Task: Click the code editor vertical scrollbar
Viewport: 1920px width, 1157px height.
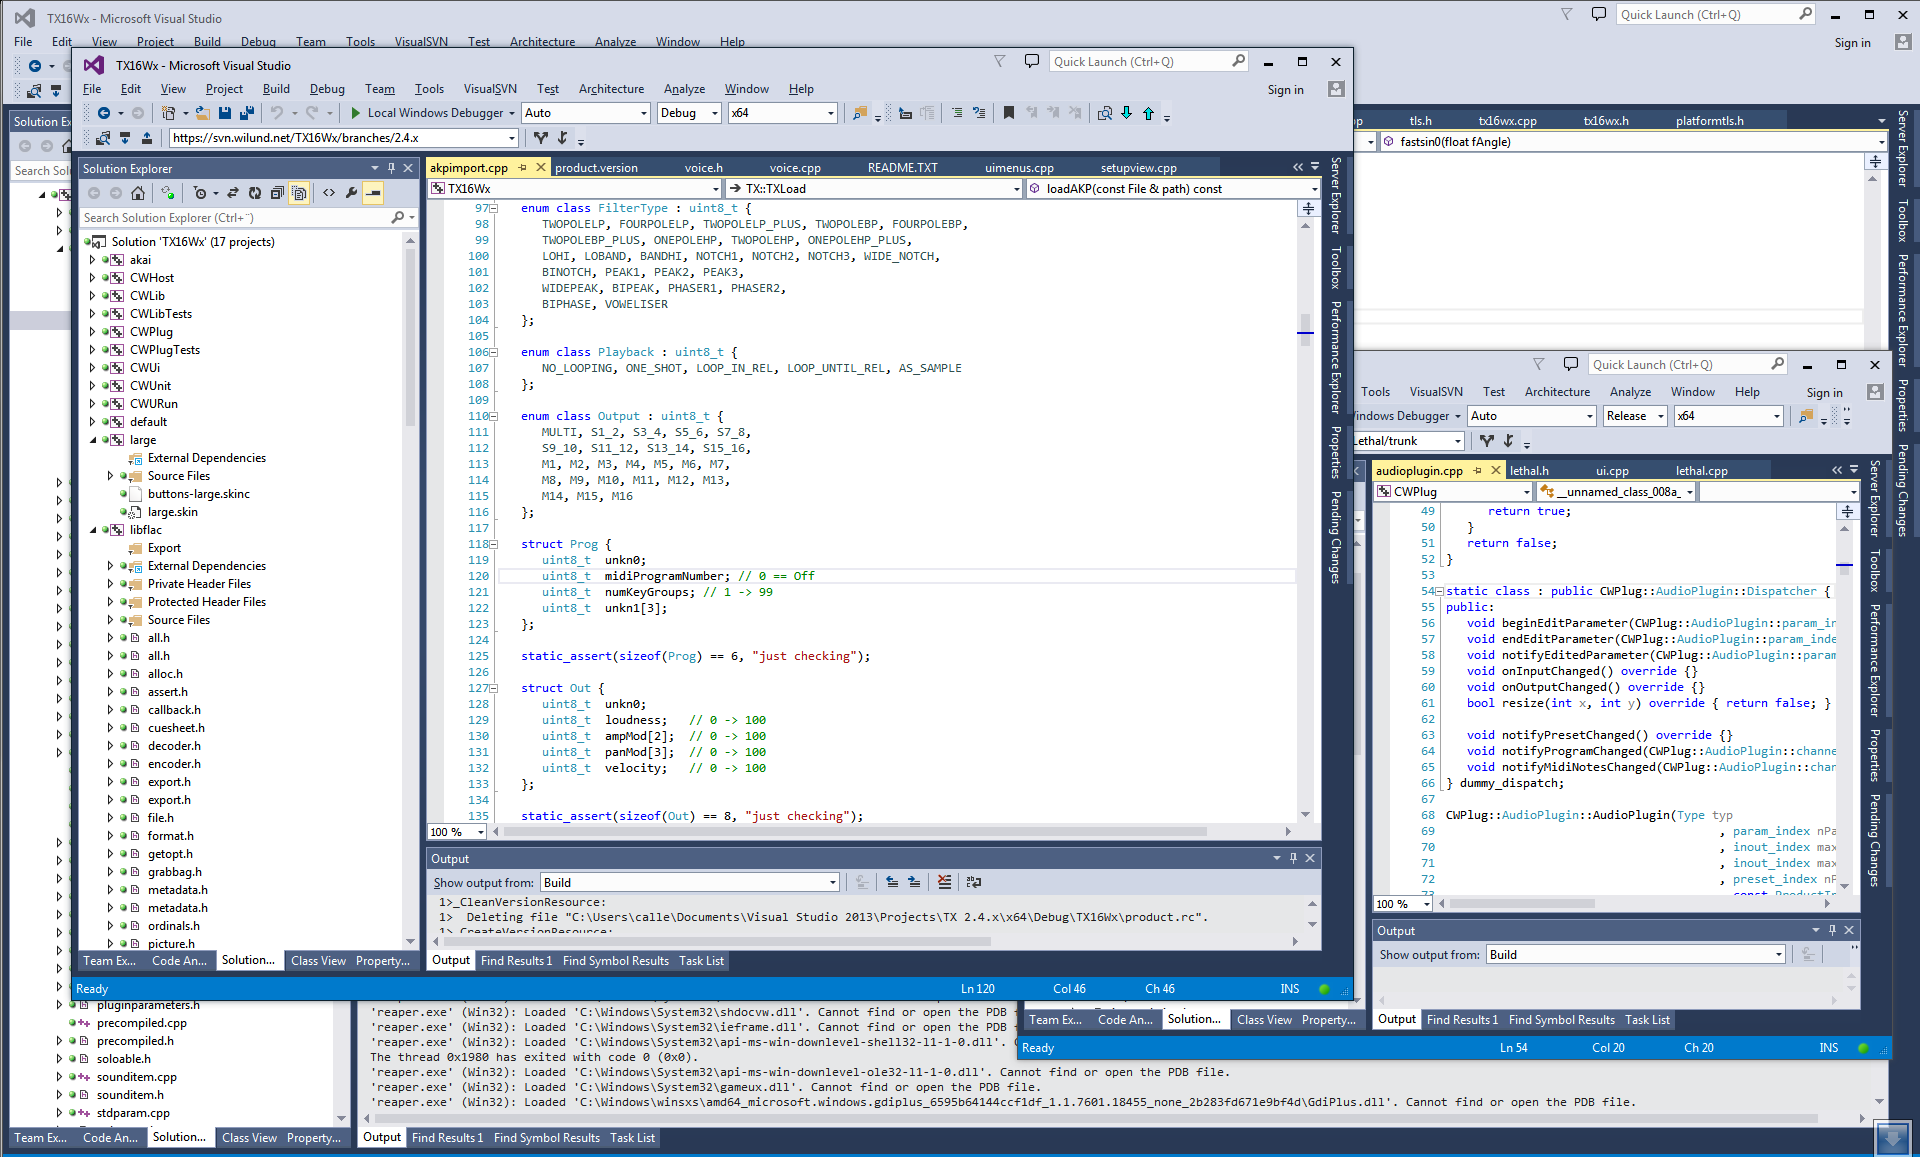Action: coord(1305,519)
